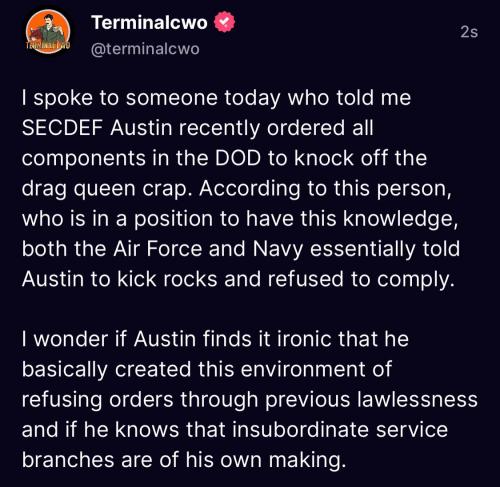Viewport: 500px width, 487px height.
Task: Open the Terminalcwo display name
Action: tap(149, 22)
